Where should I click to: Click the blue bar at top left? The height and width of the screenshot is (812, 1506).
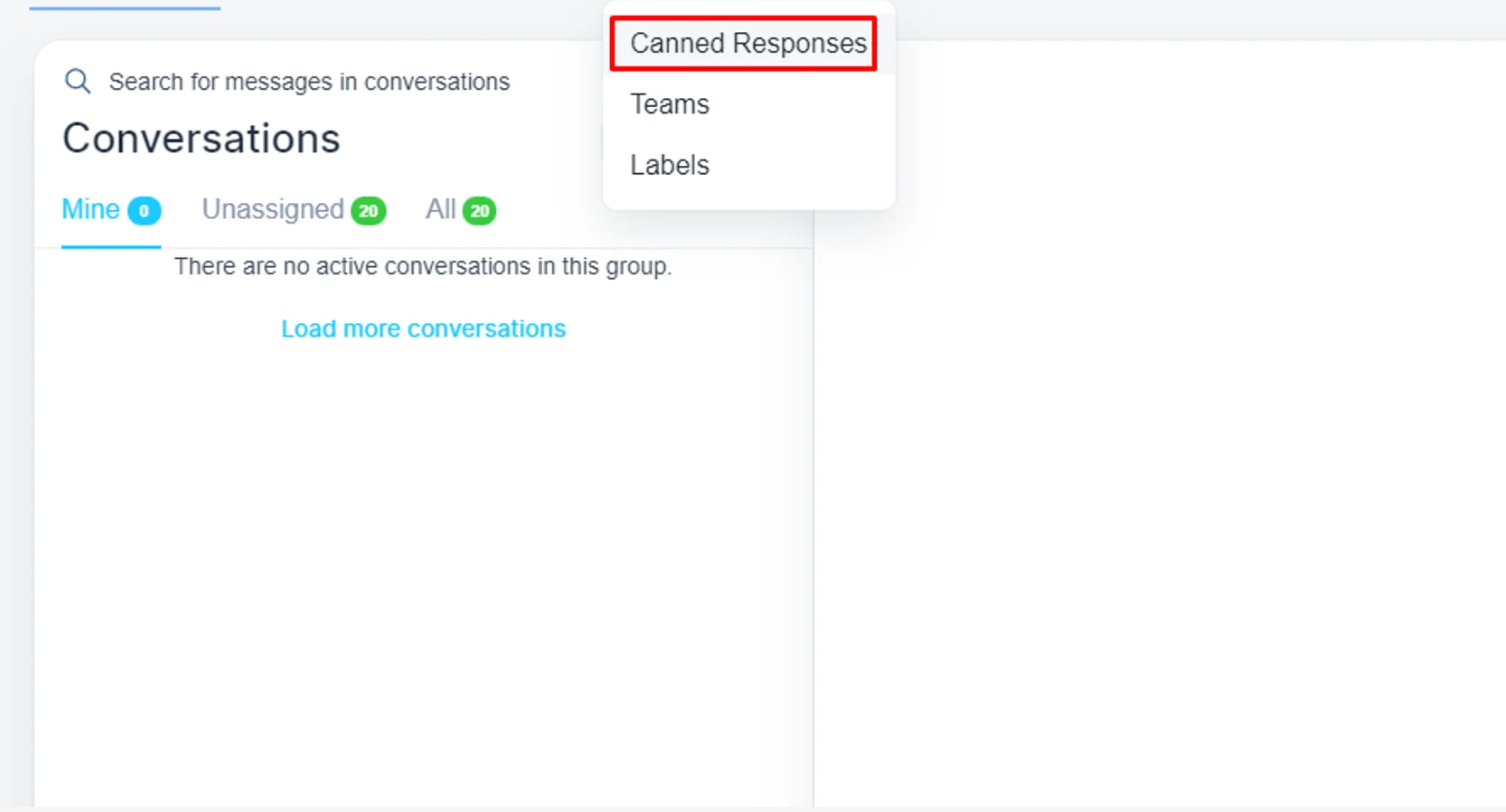point(125,8)
